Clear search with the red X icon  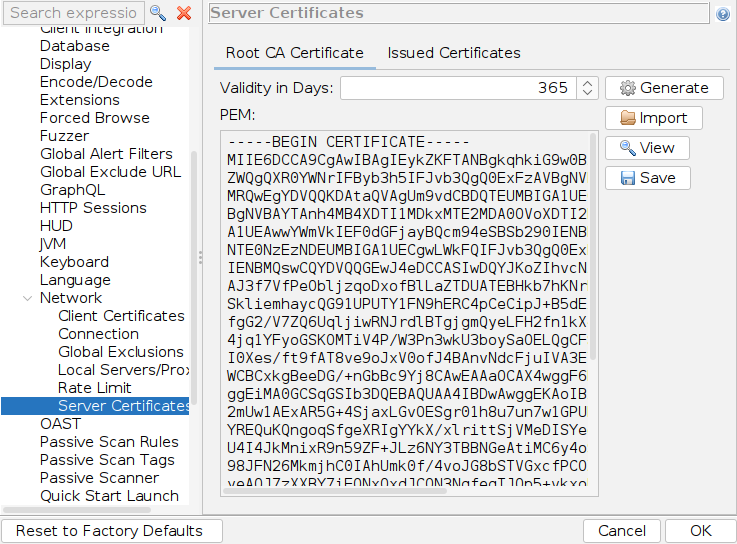click(x=184, y=13)
